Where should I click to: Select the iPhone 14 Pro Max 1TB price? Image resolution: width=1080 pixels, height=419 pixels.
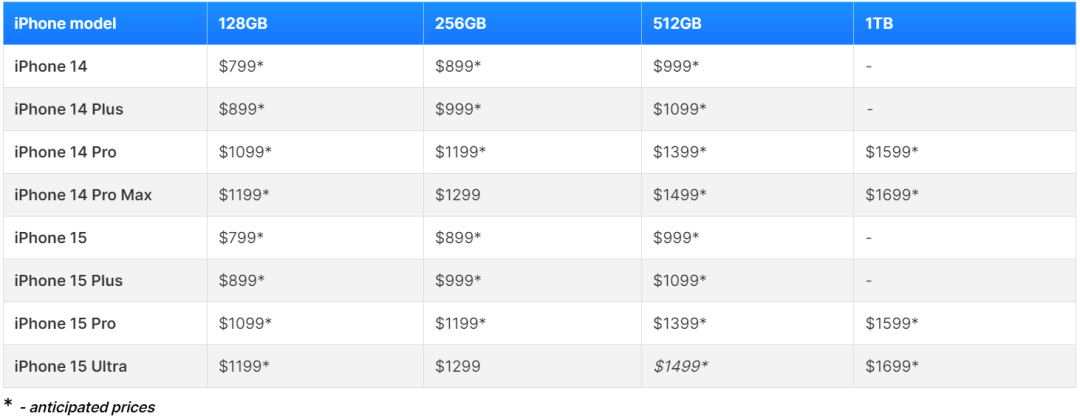pos(892,195)
